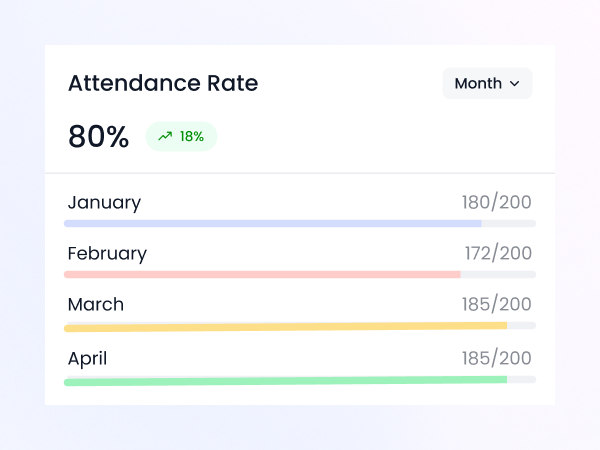Click the blue January progress bar

pos(272,223)
